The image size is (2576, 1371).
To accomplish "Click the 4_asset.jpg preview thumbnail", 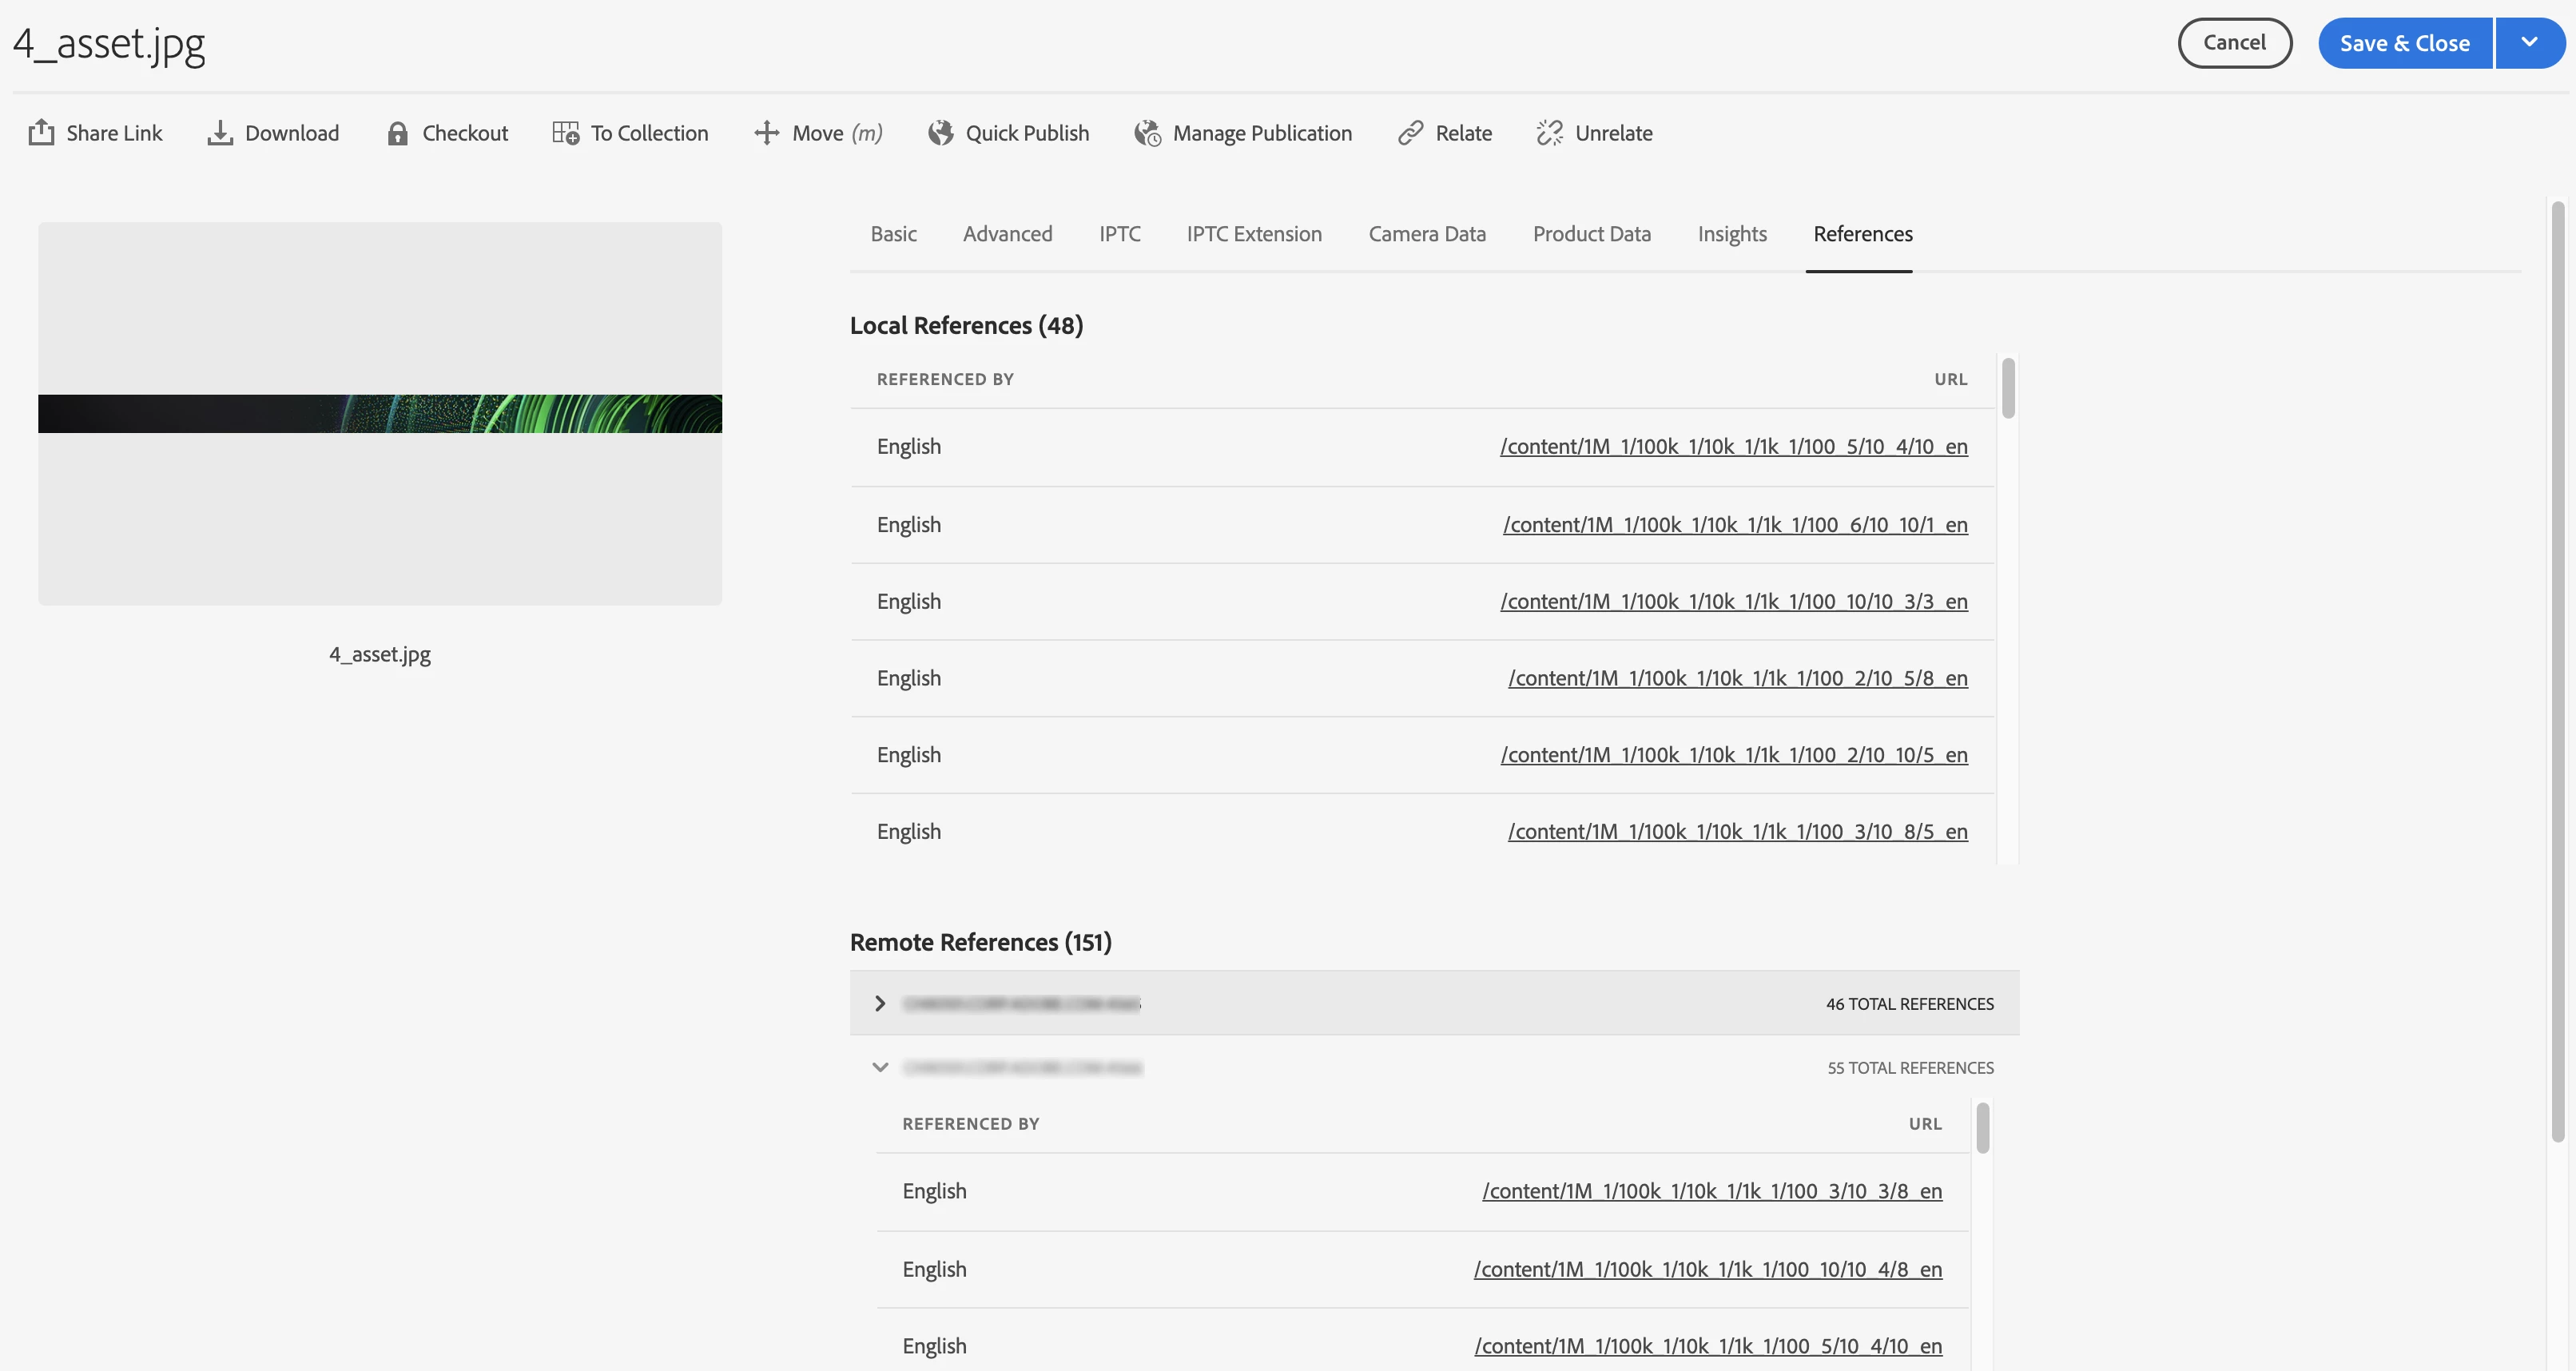I will click(380, 413).
